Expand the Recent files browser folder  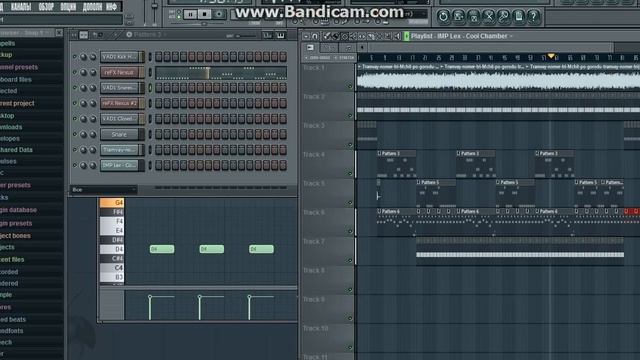point(12,260)
